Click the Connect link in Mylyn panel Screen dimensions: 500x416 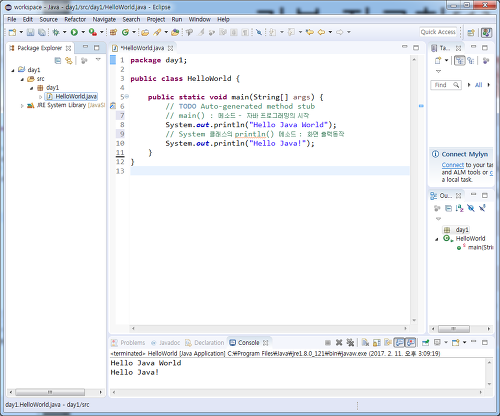453,165
